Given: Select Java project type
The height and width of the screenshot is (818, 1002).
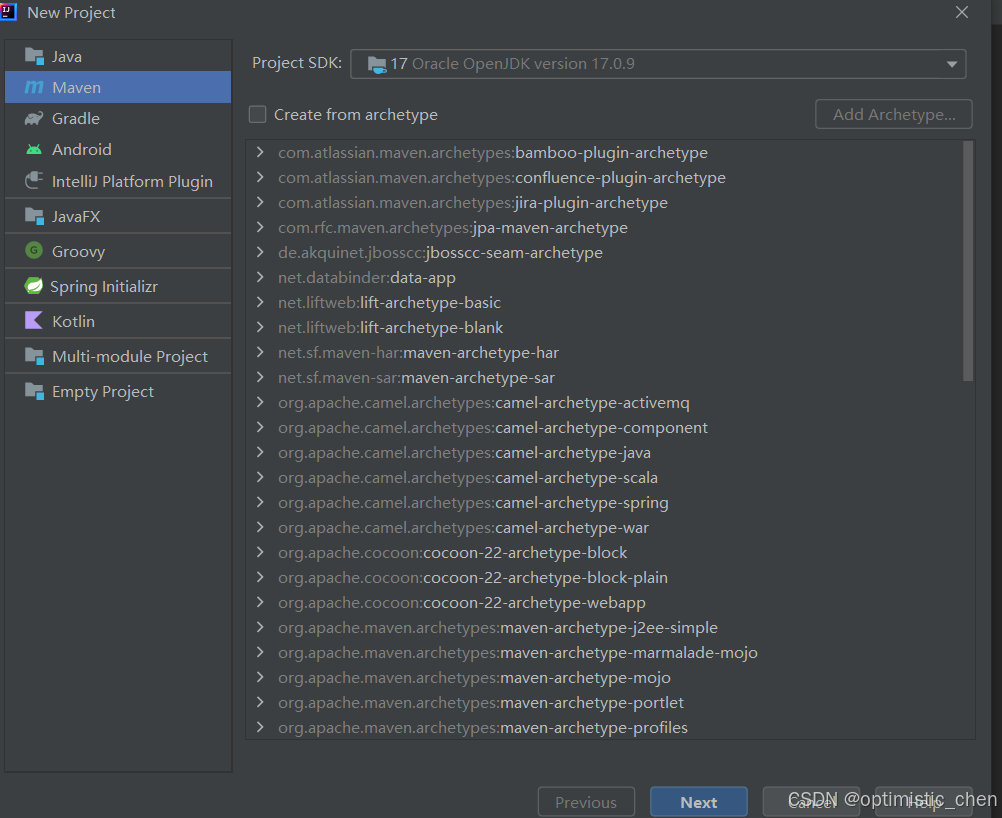Looking at the screenshot, I should point(118,56).
